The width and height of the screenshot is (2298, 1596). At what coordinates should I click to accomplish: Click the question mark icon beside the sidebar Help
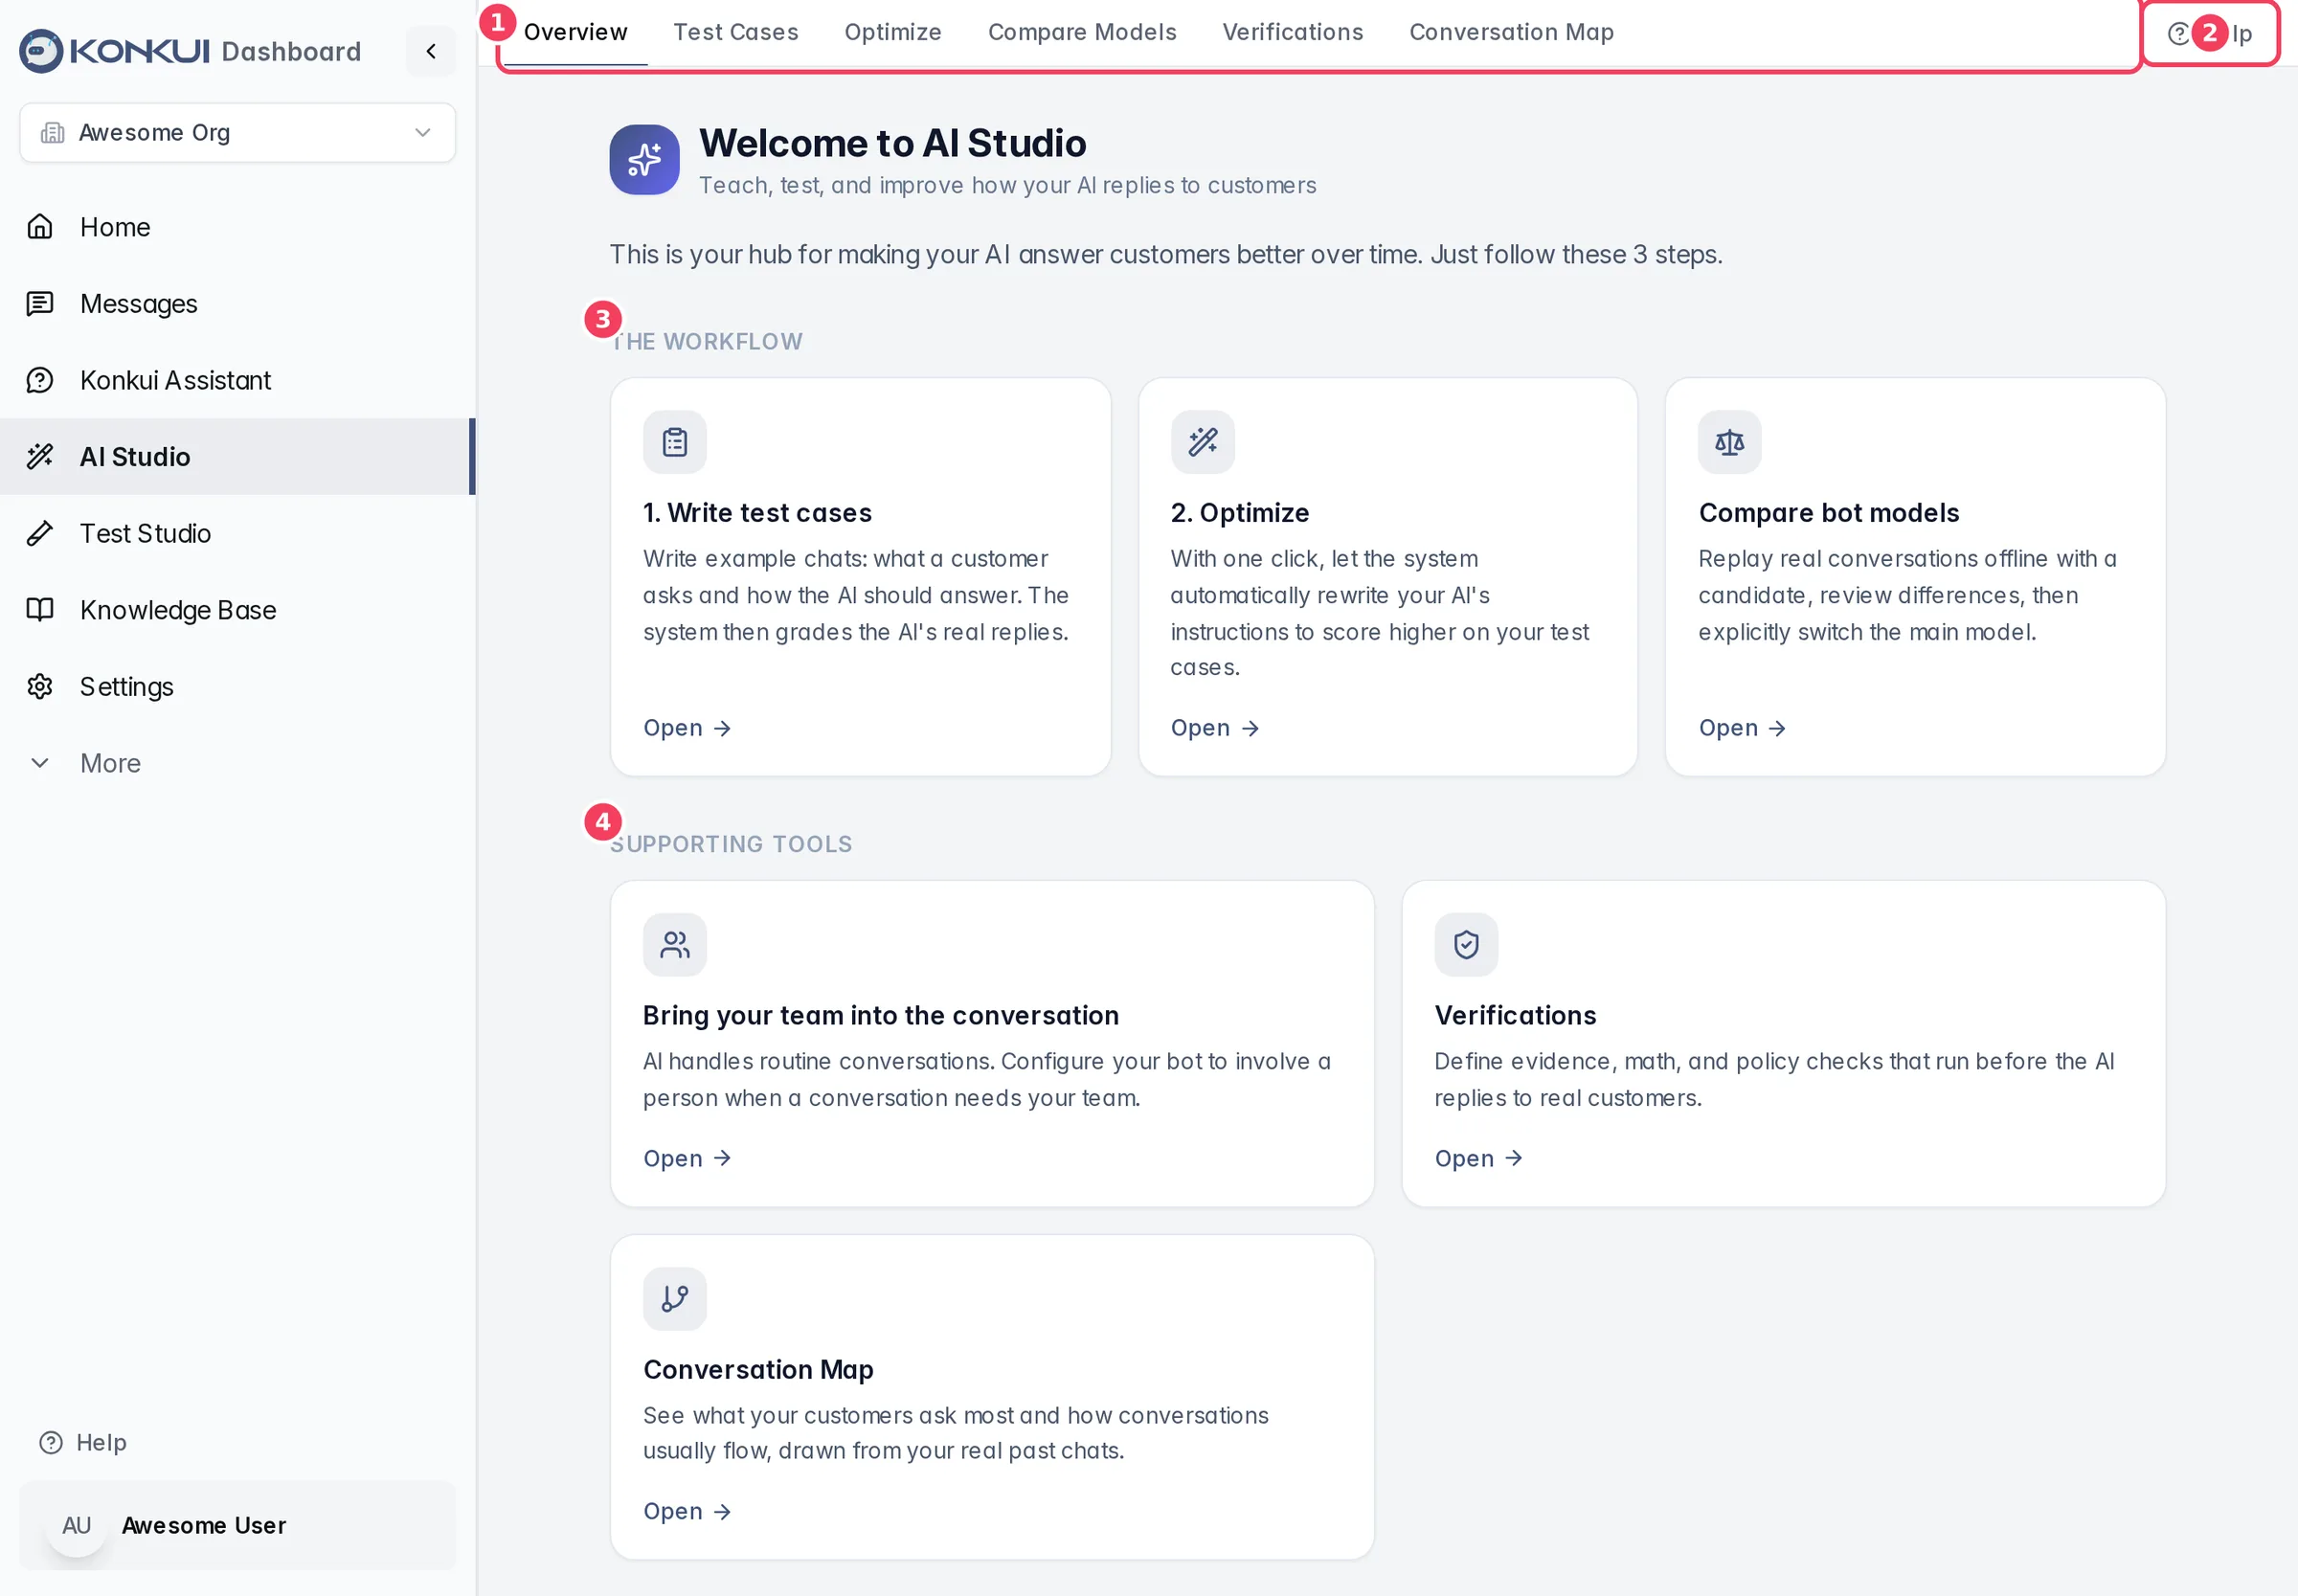tap(51, 1442)
